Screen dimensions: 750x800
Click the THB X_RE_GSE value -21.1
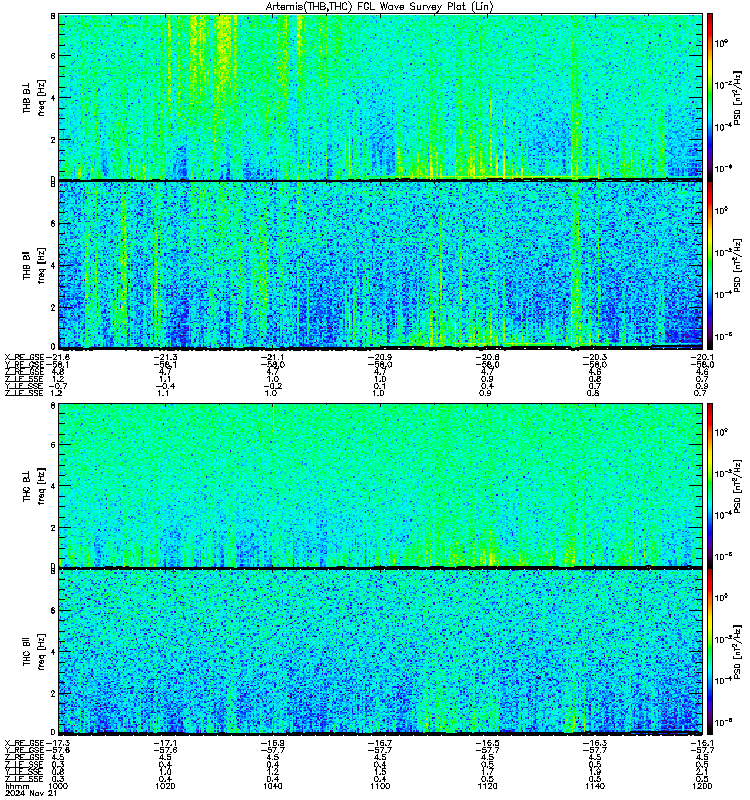273,357
